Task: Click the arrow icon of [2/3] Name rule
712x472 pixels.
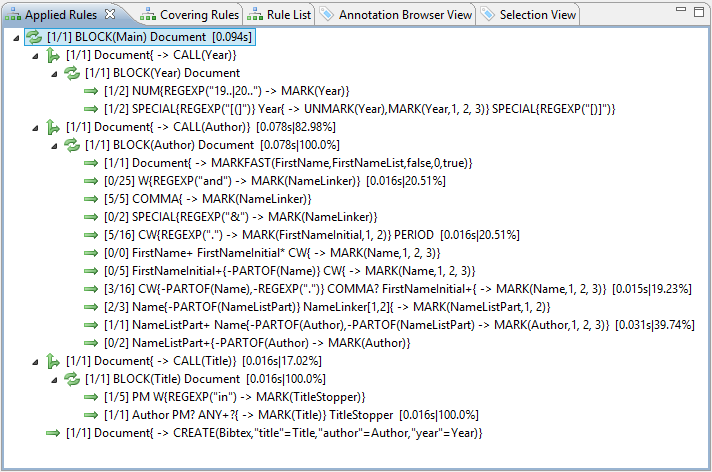Action: [91, 307]
